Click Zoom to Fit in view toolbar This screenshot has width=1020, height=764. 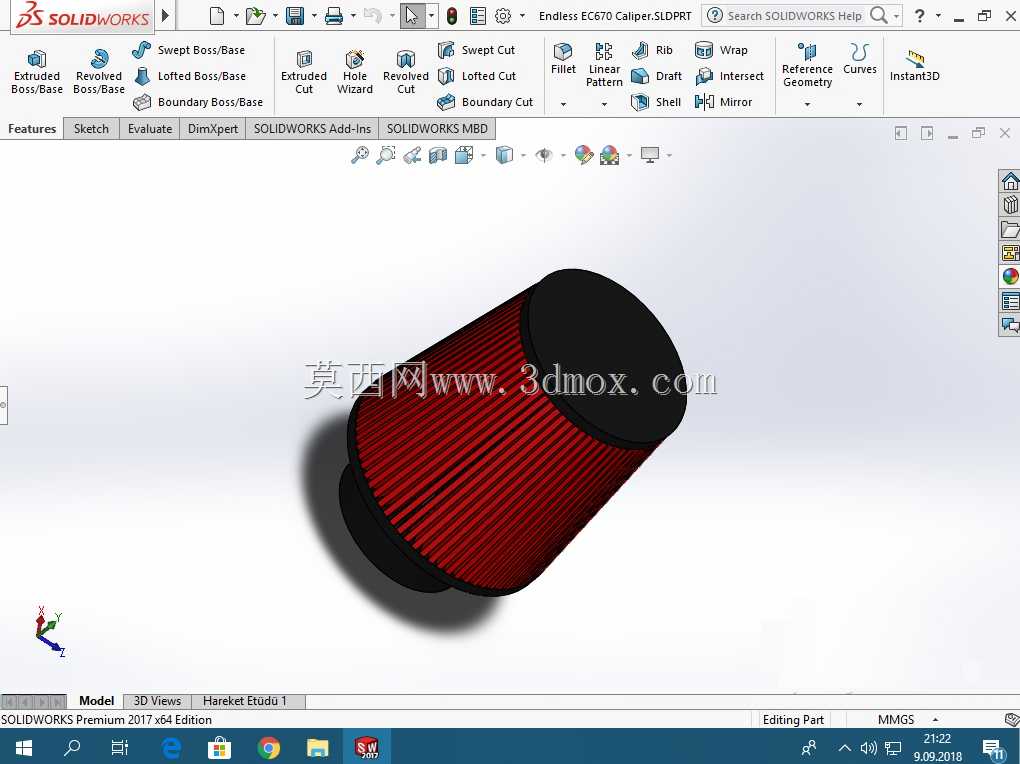(360, 155)
